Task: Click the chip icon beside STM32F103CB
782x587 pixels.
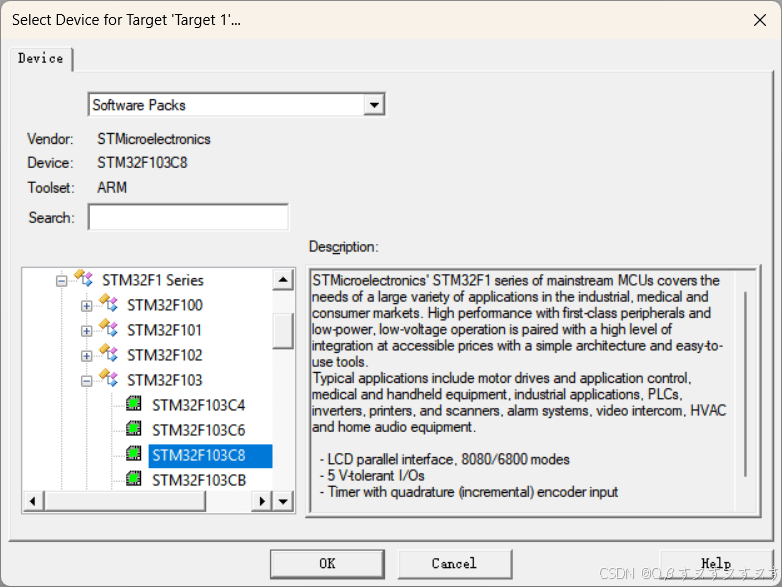Action: tap(134, 478)
